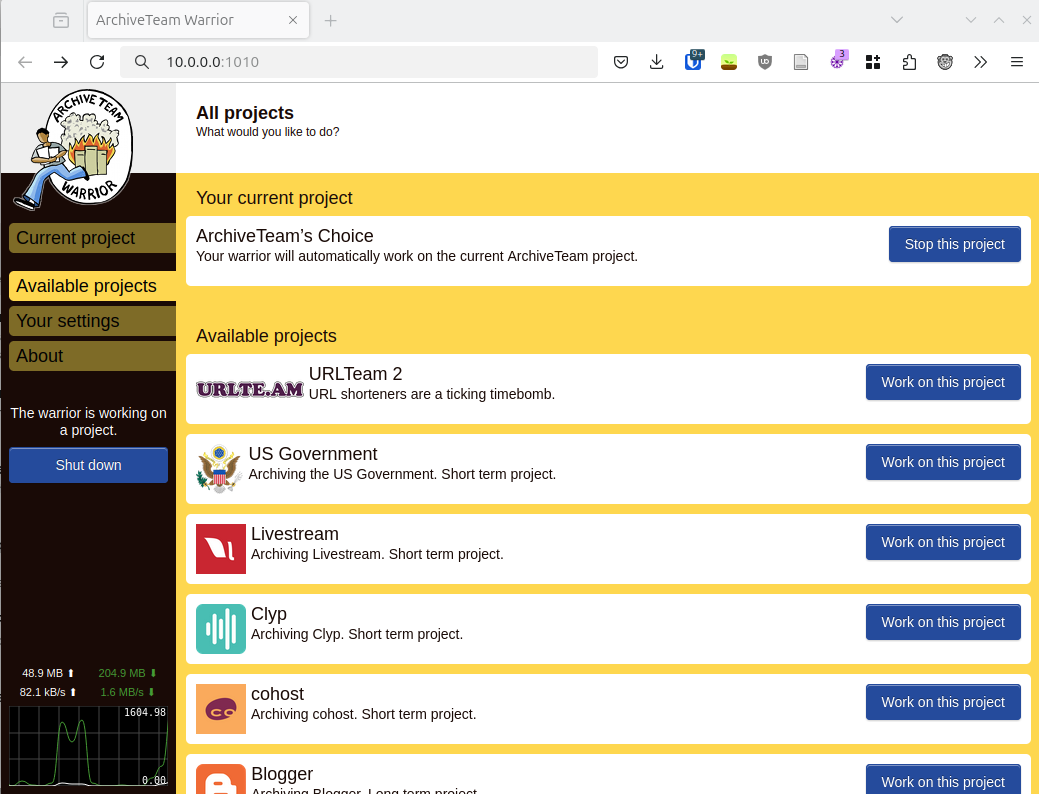The height and width of the screenshot is (794, 1039).
Task: Click the address bar showing 10.0.0.0:1010
Action: 360,62
